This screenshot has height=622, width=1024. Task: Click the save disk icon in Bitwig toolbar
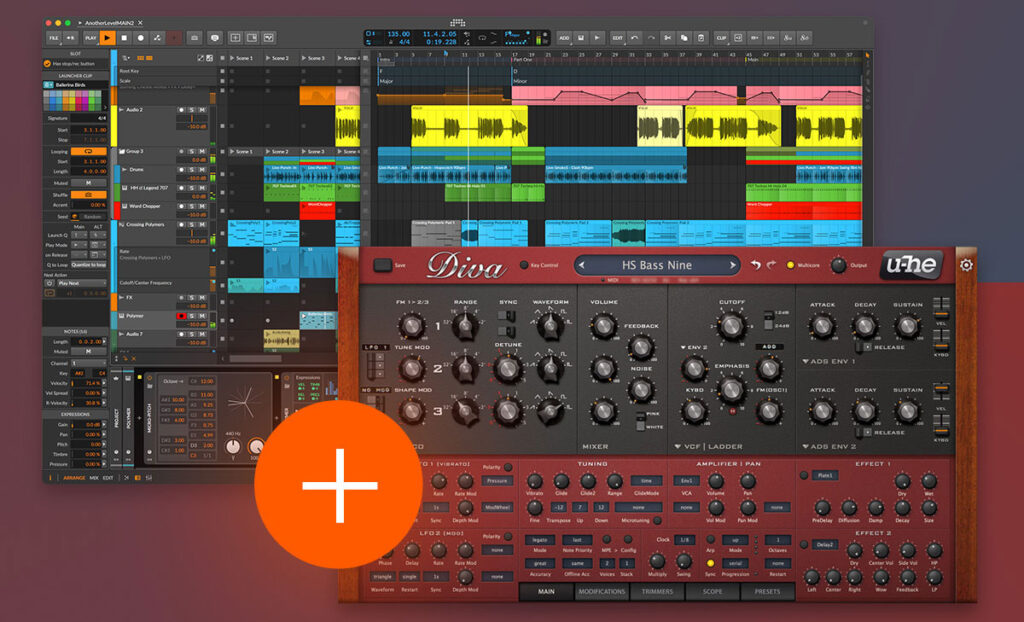point(581,38)
